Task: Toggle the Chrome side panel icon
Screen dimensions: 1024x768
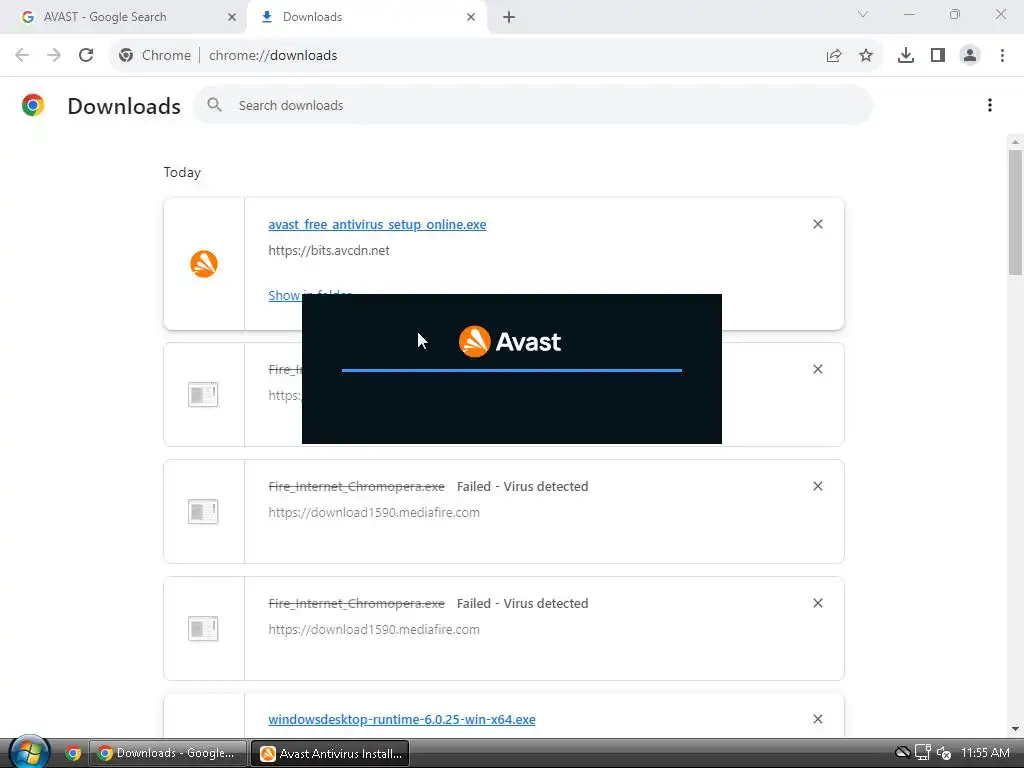Action: pyautogui.click(x=938, y=56)
